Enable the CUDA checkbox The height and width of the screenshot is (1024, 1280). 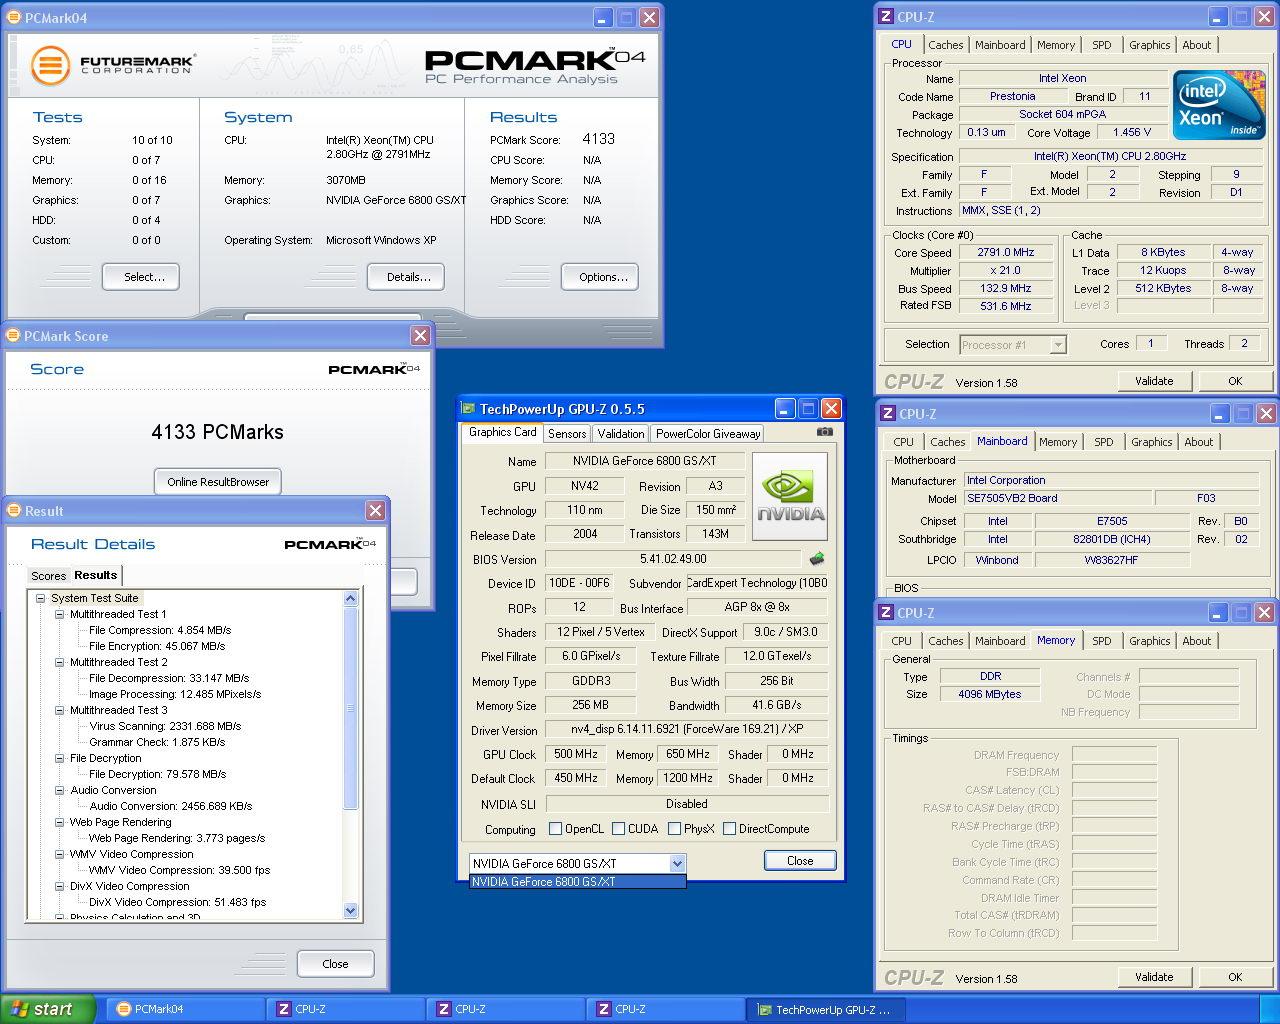coord(618,829)
